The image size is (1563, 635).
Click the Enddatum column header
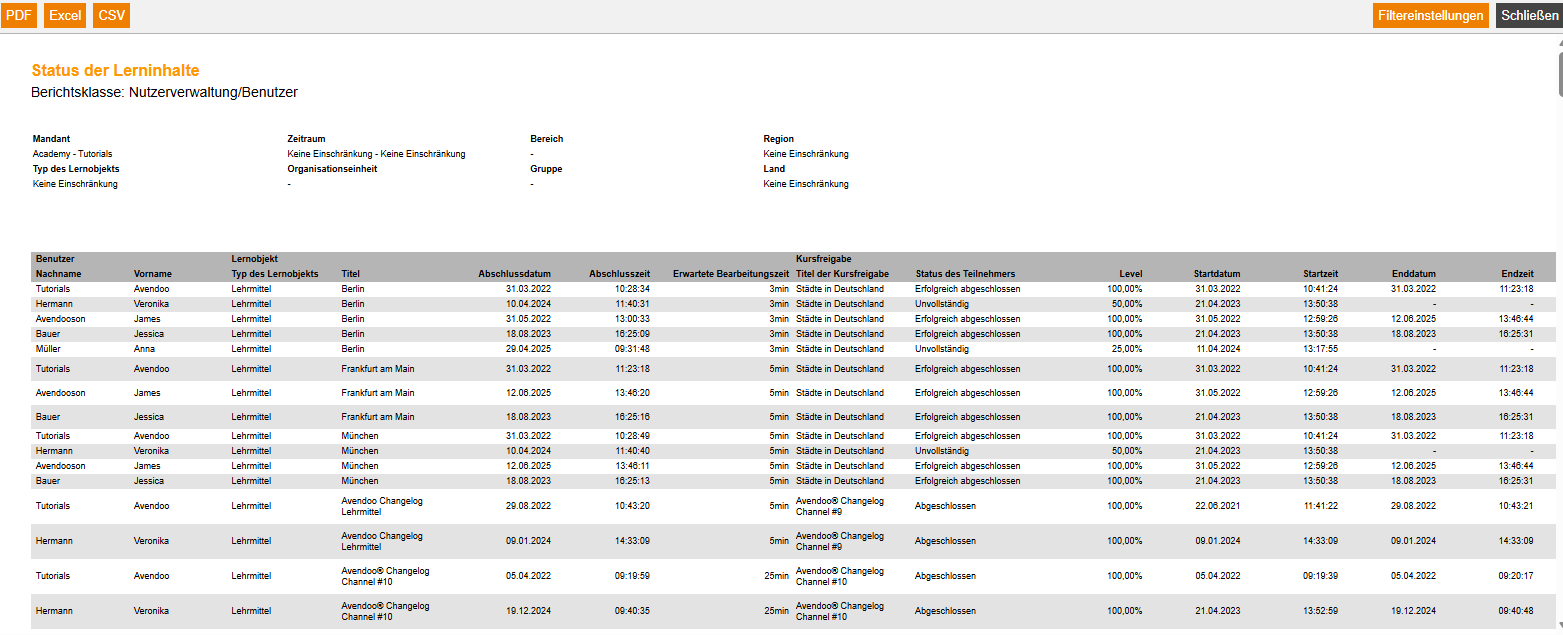pyautogui.click(x=1413, y=274)
